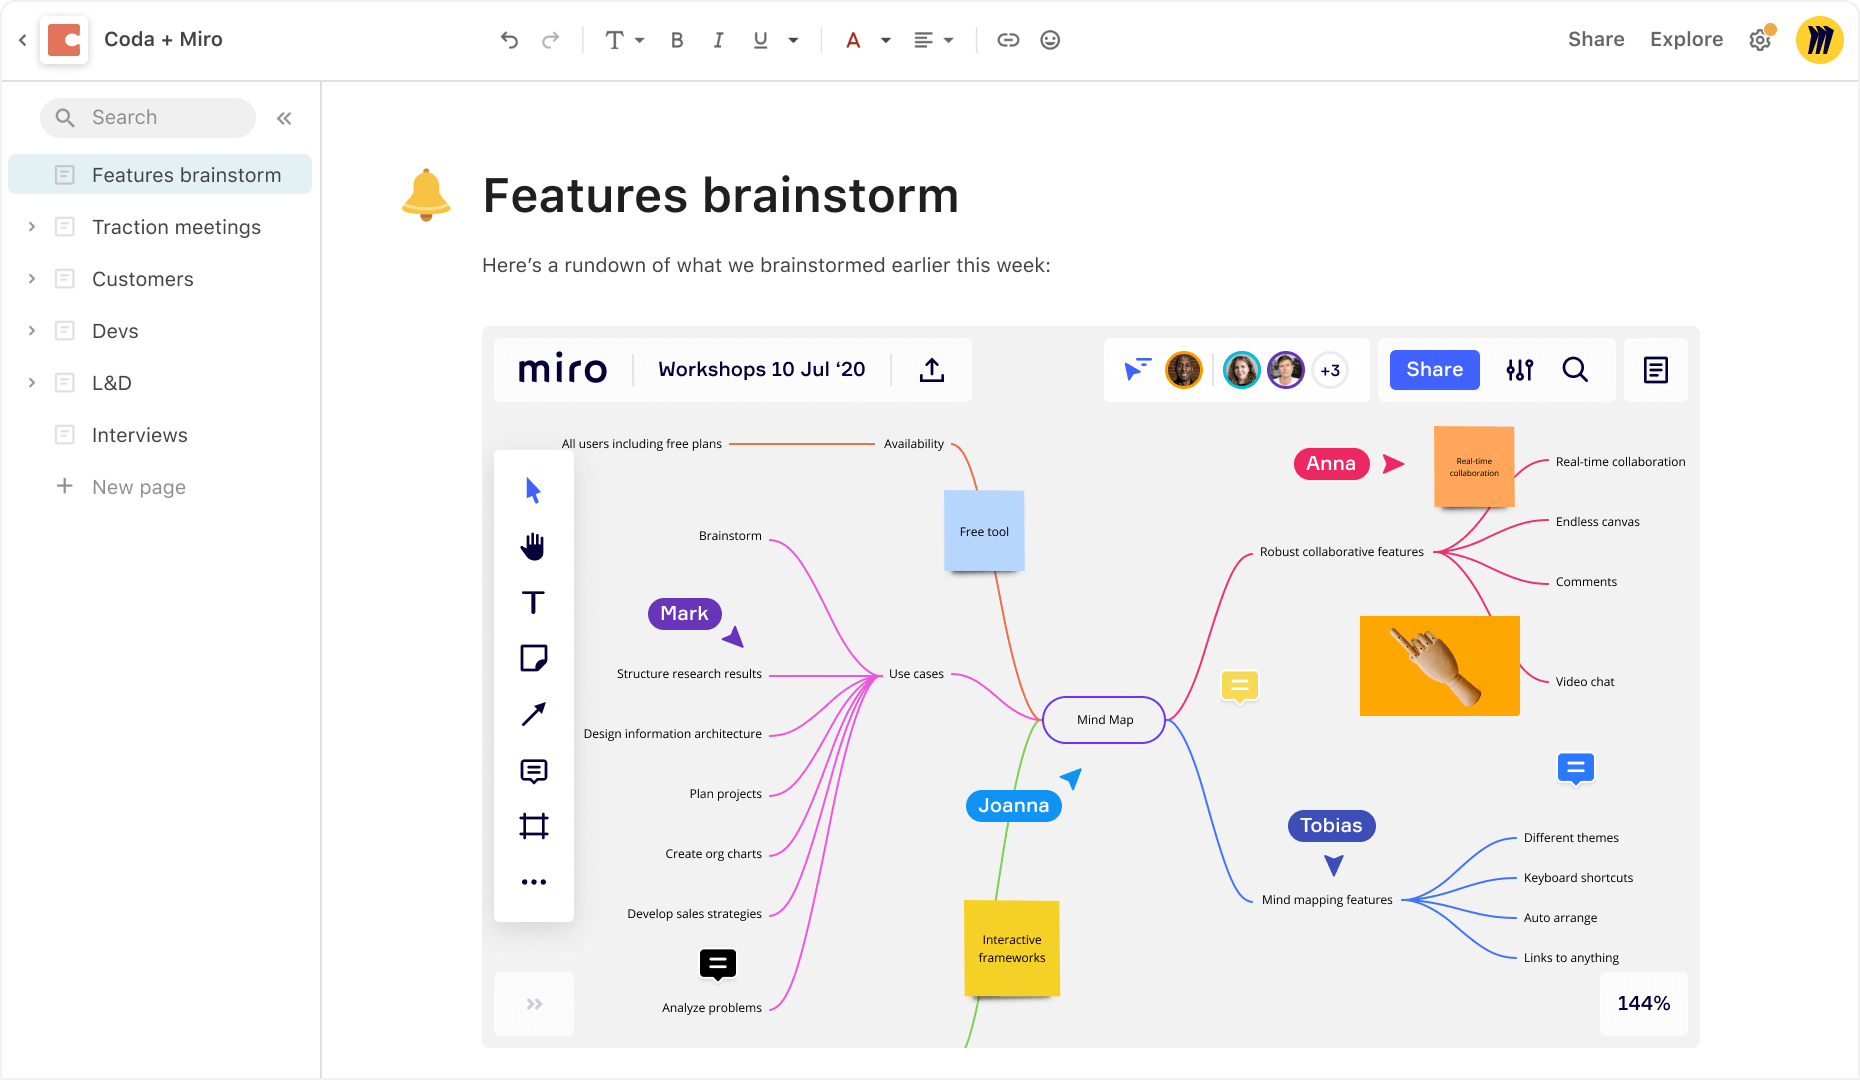Open the Miro notes panel icon
The image size is (1860, 1080).
(1656, 370)
